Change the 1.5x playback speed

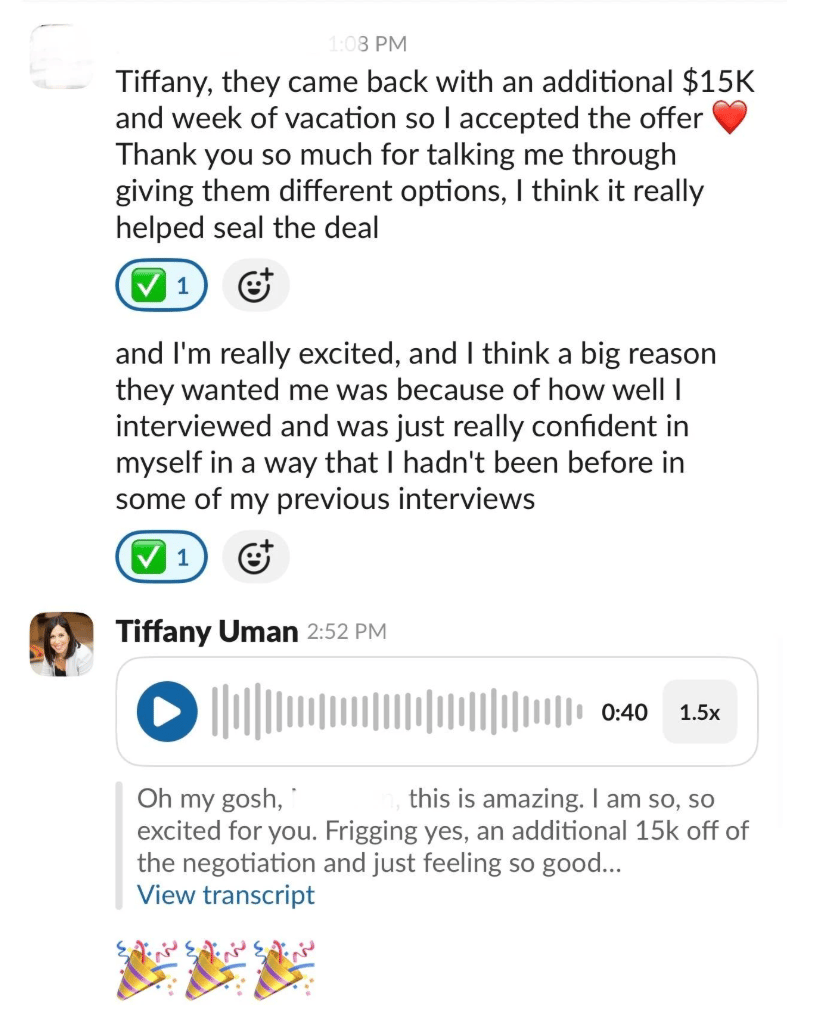pos(699,712)
